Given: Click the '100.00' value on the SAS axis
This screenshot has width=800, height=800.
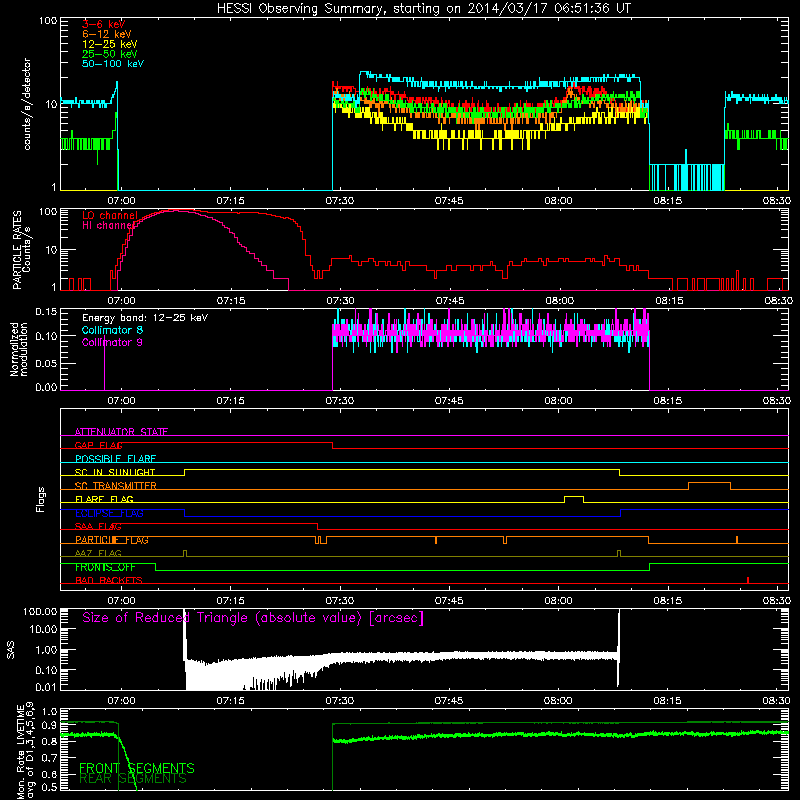Looking at the screenshot, I should coord(40,611).
